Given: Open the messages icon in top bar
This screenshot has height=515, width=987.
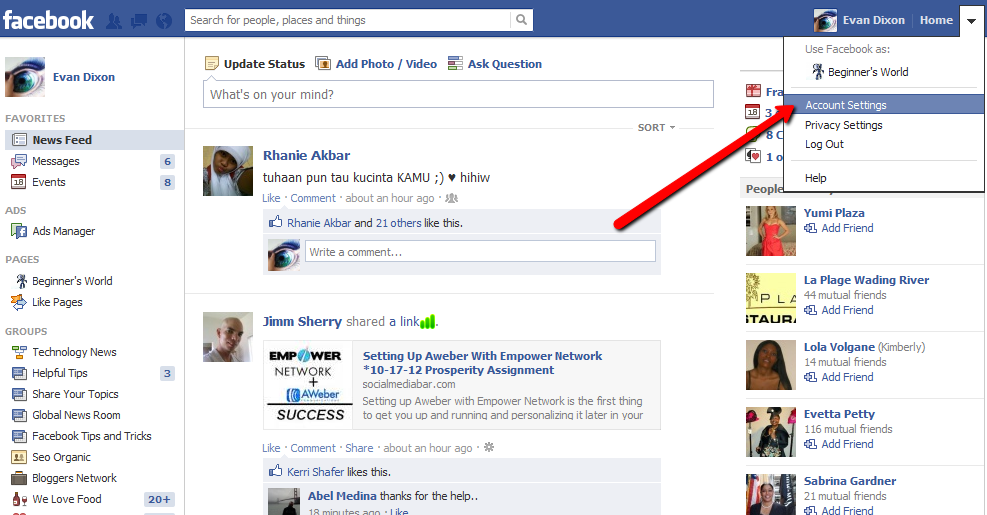Looking at the screenshot, I should pos(138,21).
